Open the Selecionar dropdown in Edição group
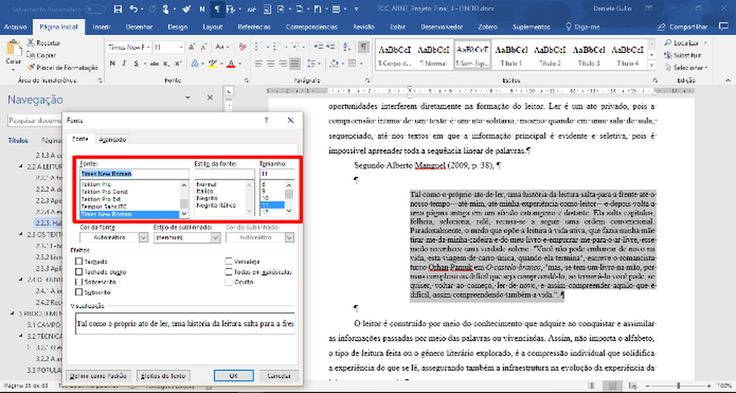736x393 pixels. [685, 68]
